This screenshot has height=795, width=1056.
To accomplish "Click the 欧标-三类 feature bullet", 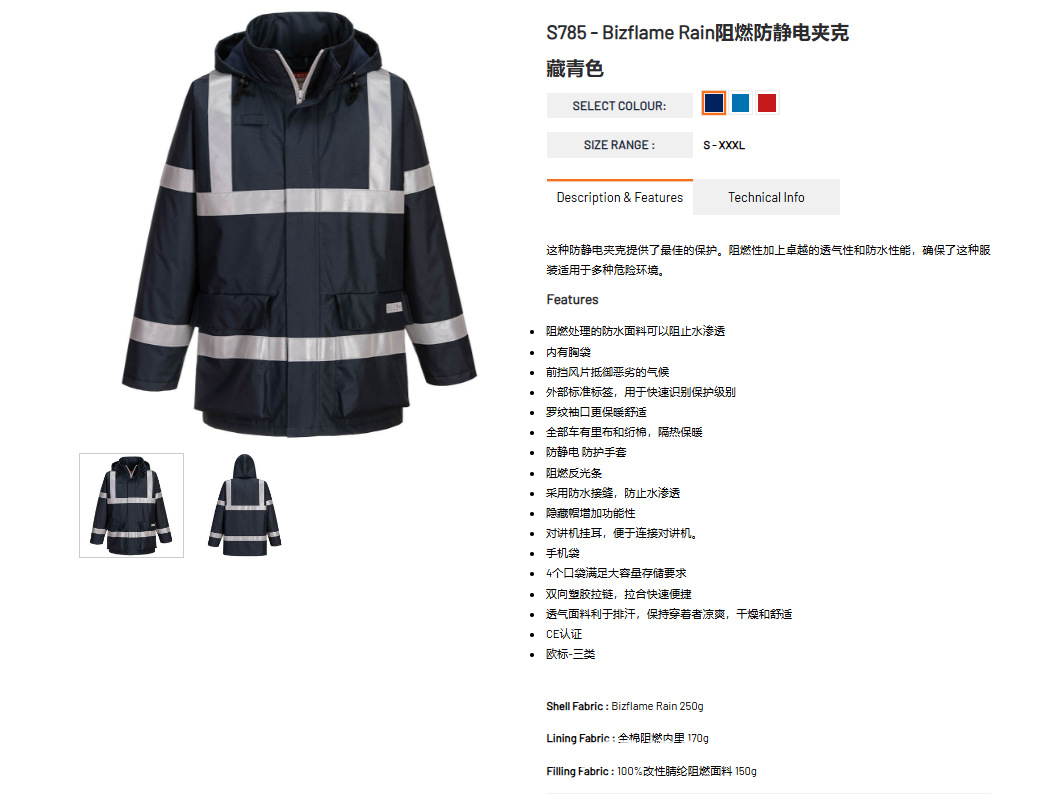I will click(x=570, y=654).
